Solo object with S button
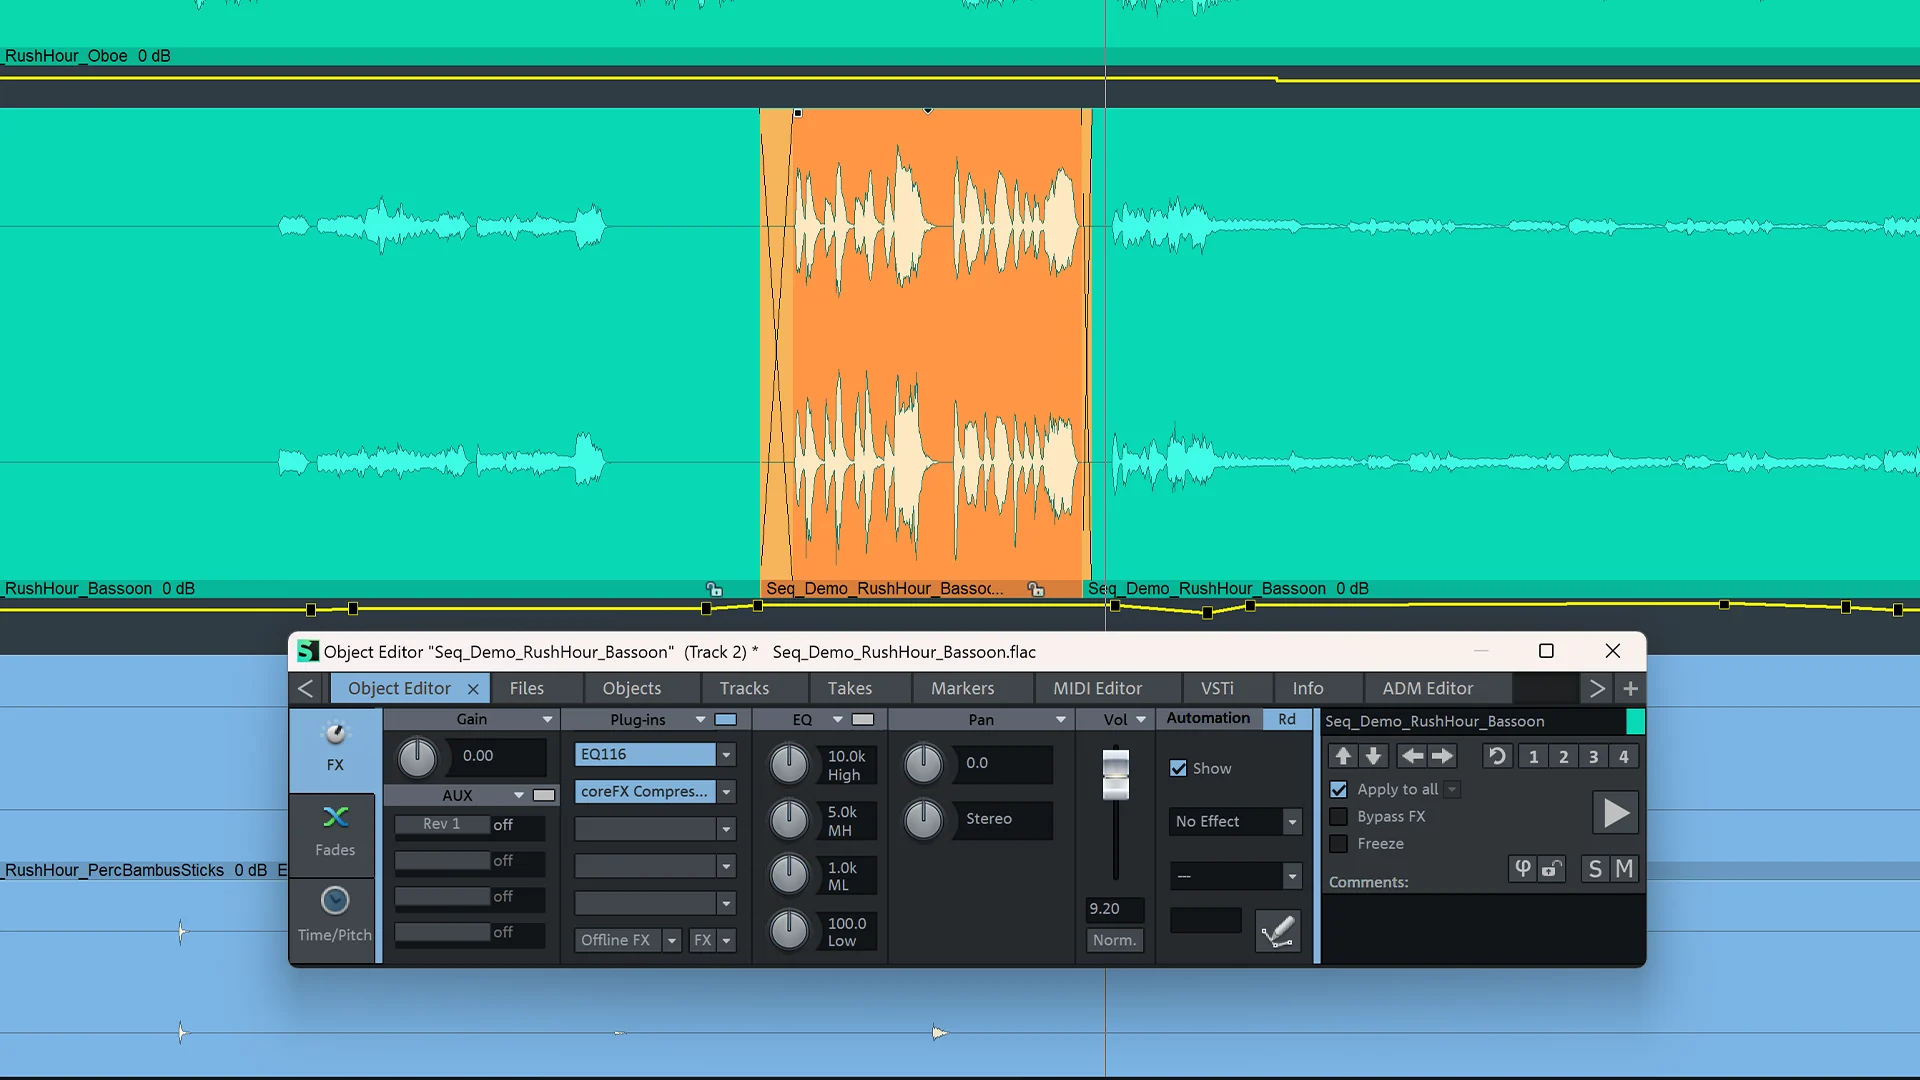The image size is (1920, 1080). tap(1595, 869)
